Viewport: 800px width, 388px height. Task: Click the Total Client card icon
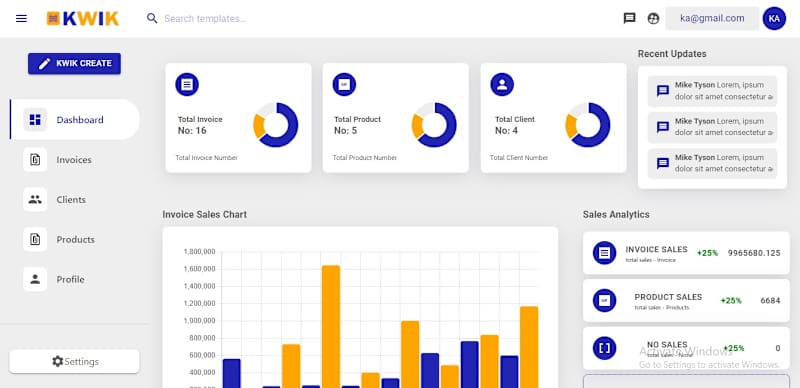click(502, 84)
